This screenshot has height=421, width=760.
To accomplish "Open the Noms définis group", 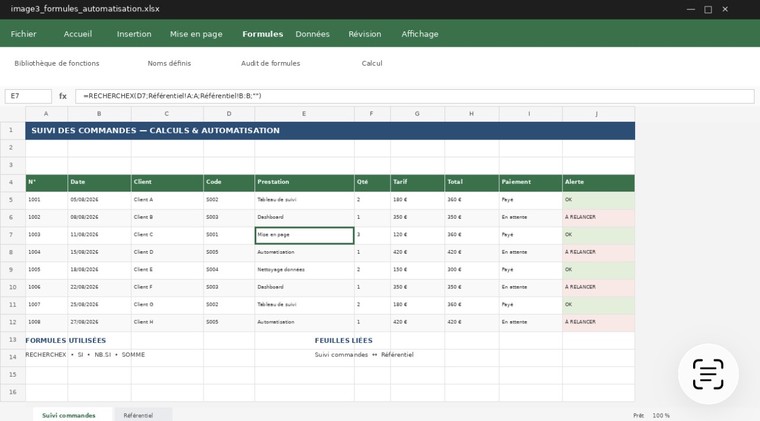I will pyautogui.click(x=169, y=63).
